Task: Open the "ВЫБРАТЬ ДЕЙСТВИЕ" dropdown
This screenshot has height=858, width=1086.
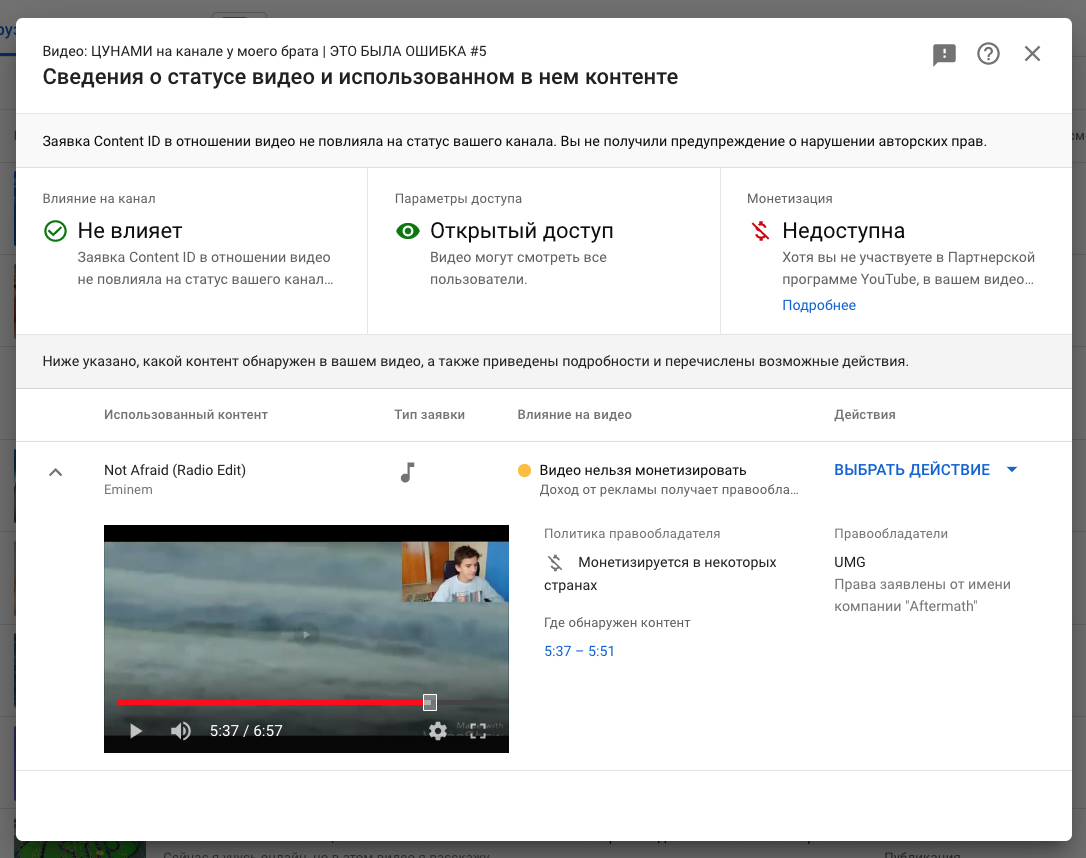Action: (x=925, y=470)
